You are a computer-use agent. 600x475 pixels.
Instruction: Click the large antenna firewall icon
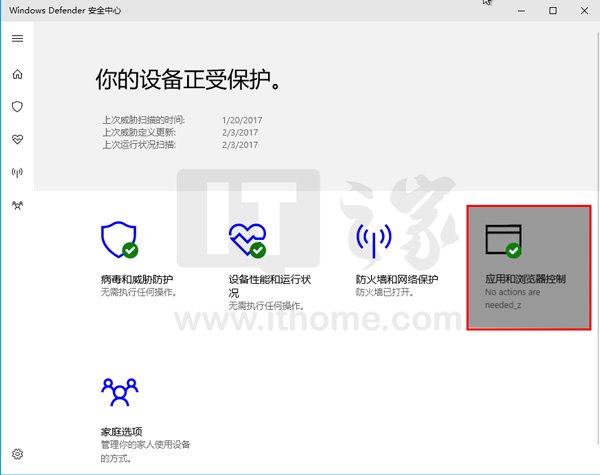[374, 240]
